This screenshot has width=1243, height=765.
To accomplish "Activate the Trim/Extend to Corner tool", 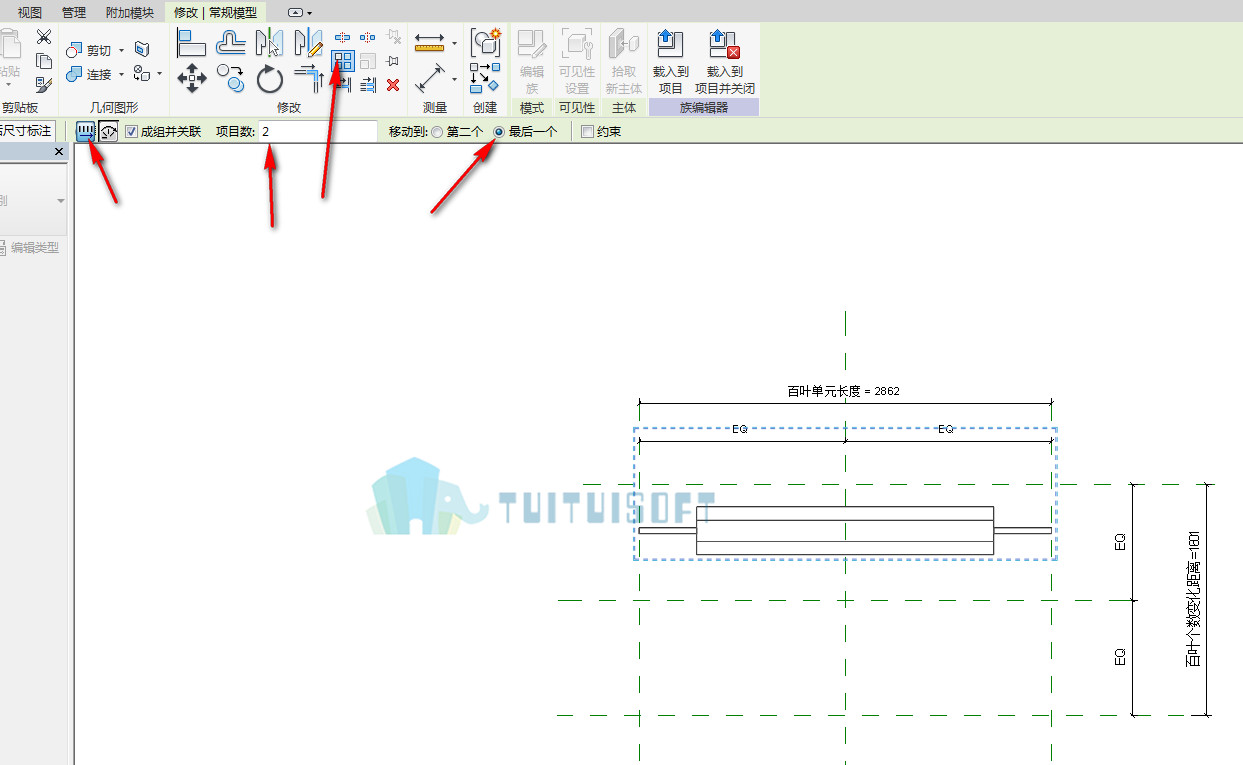I will pyautogui.click(x=309, y=78).
